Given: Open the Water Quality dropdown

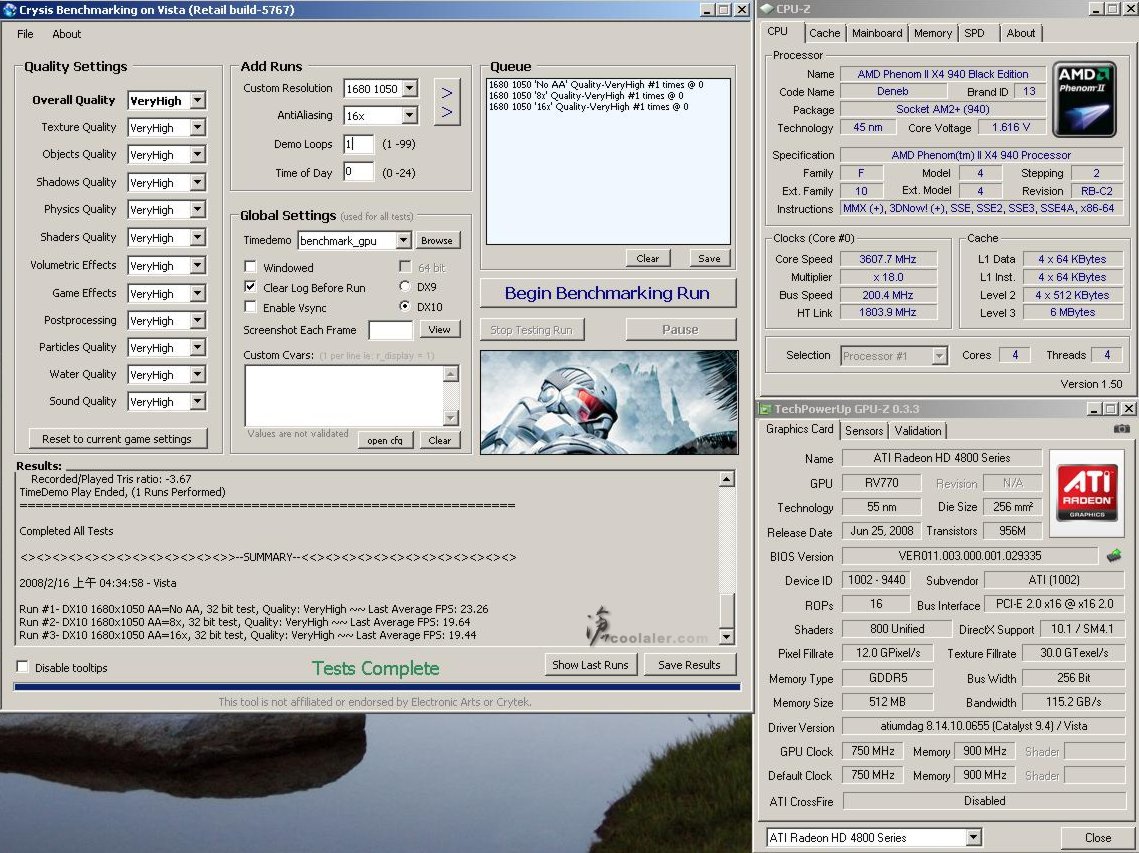Looking at the screenshot, I should click(198, 374).
